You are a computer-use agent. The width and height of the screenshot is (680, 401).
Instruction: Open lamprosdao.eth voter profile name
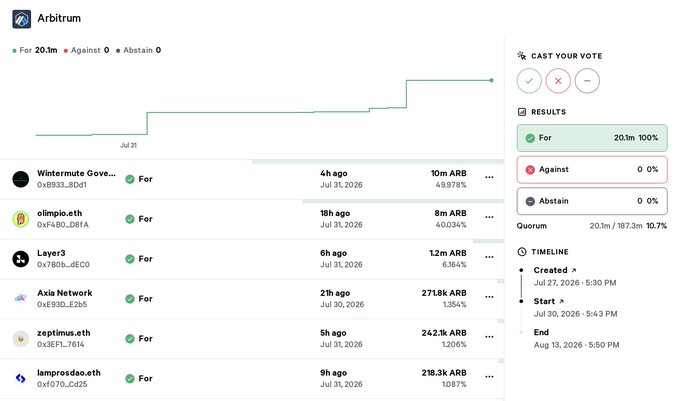(x=69, y=372)
